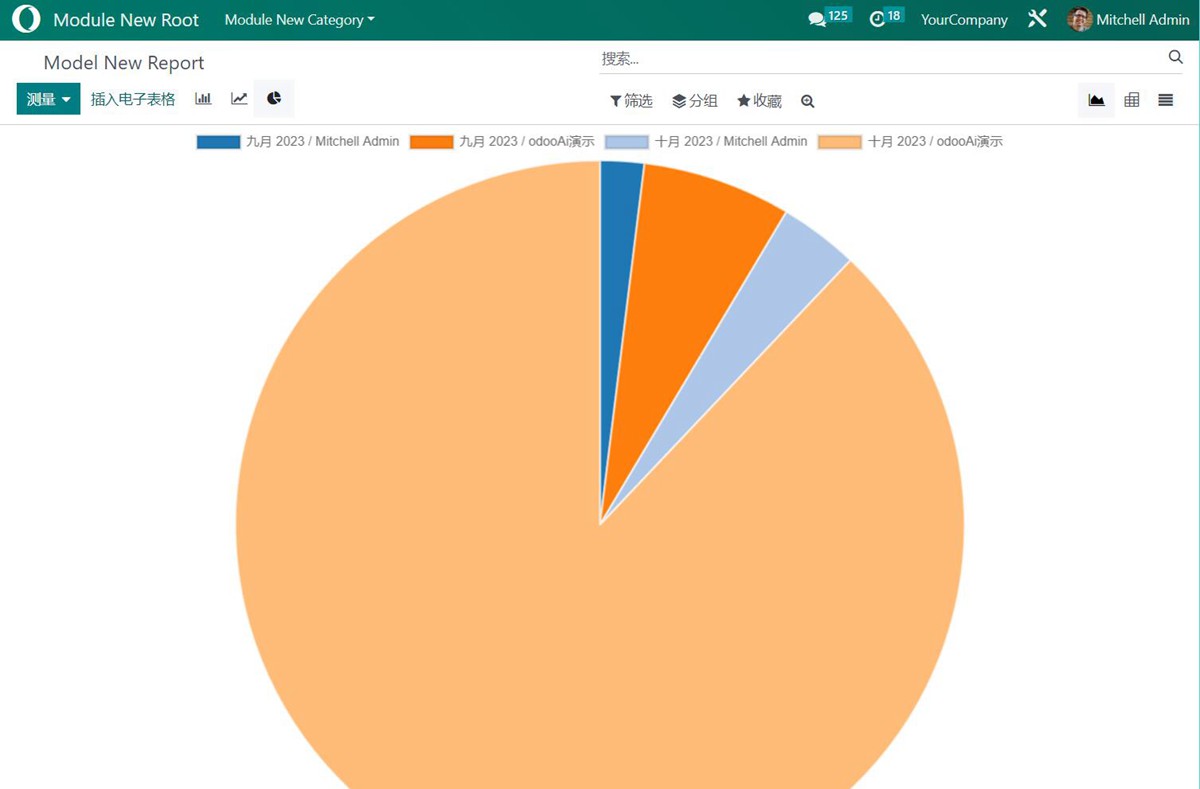Open the zoom search icon in control panel
Screen dimensions: 1200x789
point(807,101)
